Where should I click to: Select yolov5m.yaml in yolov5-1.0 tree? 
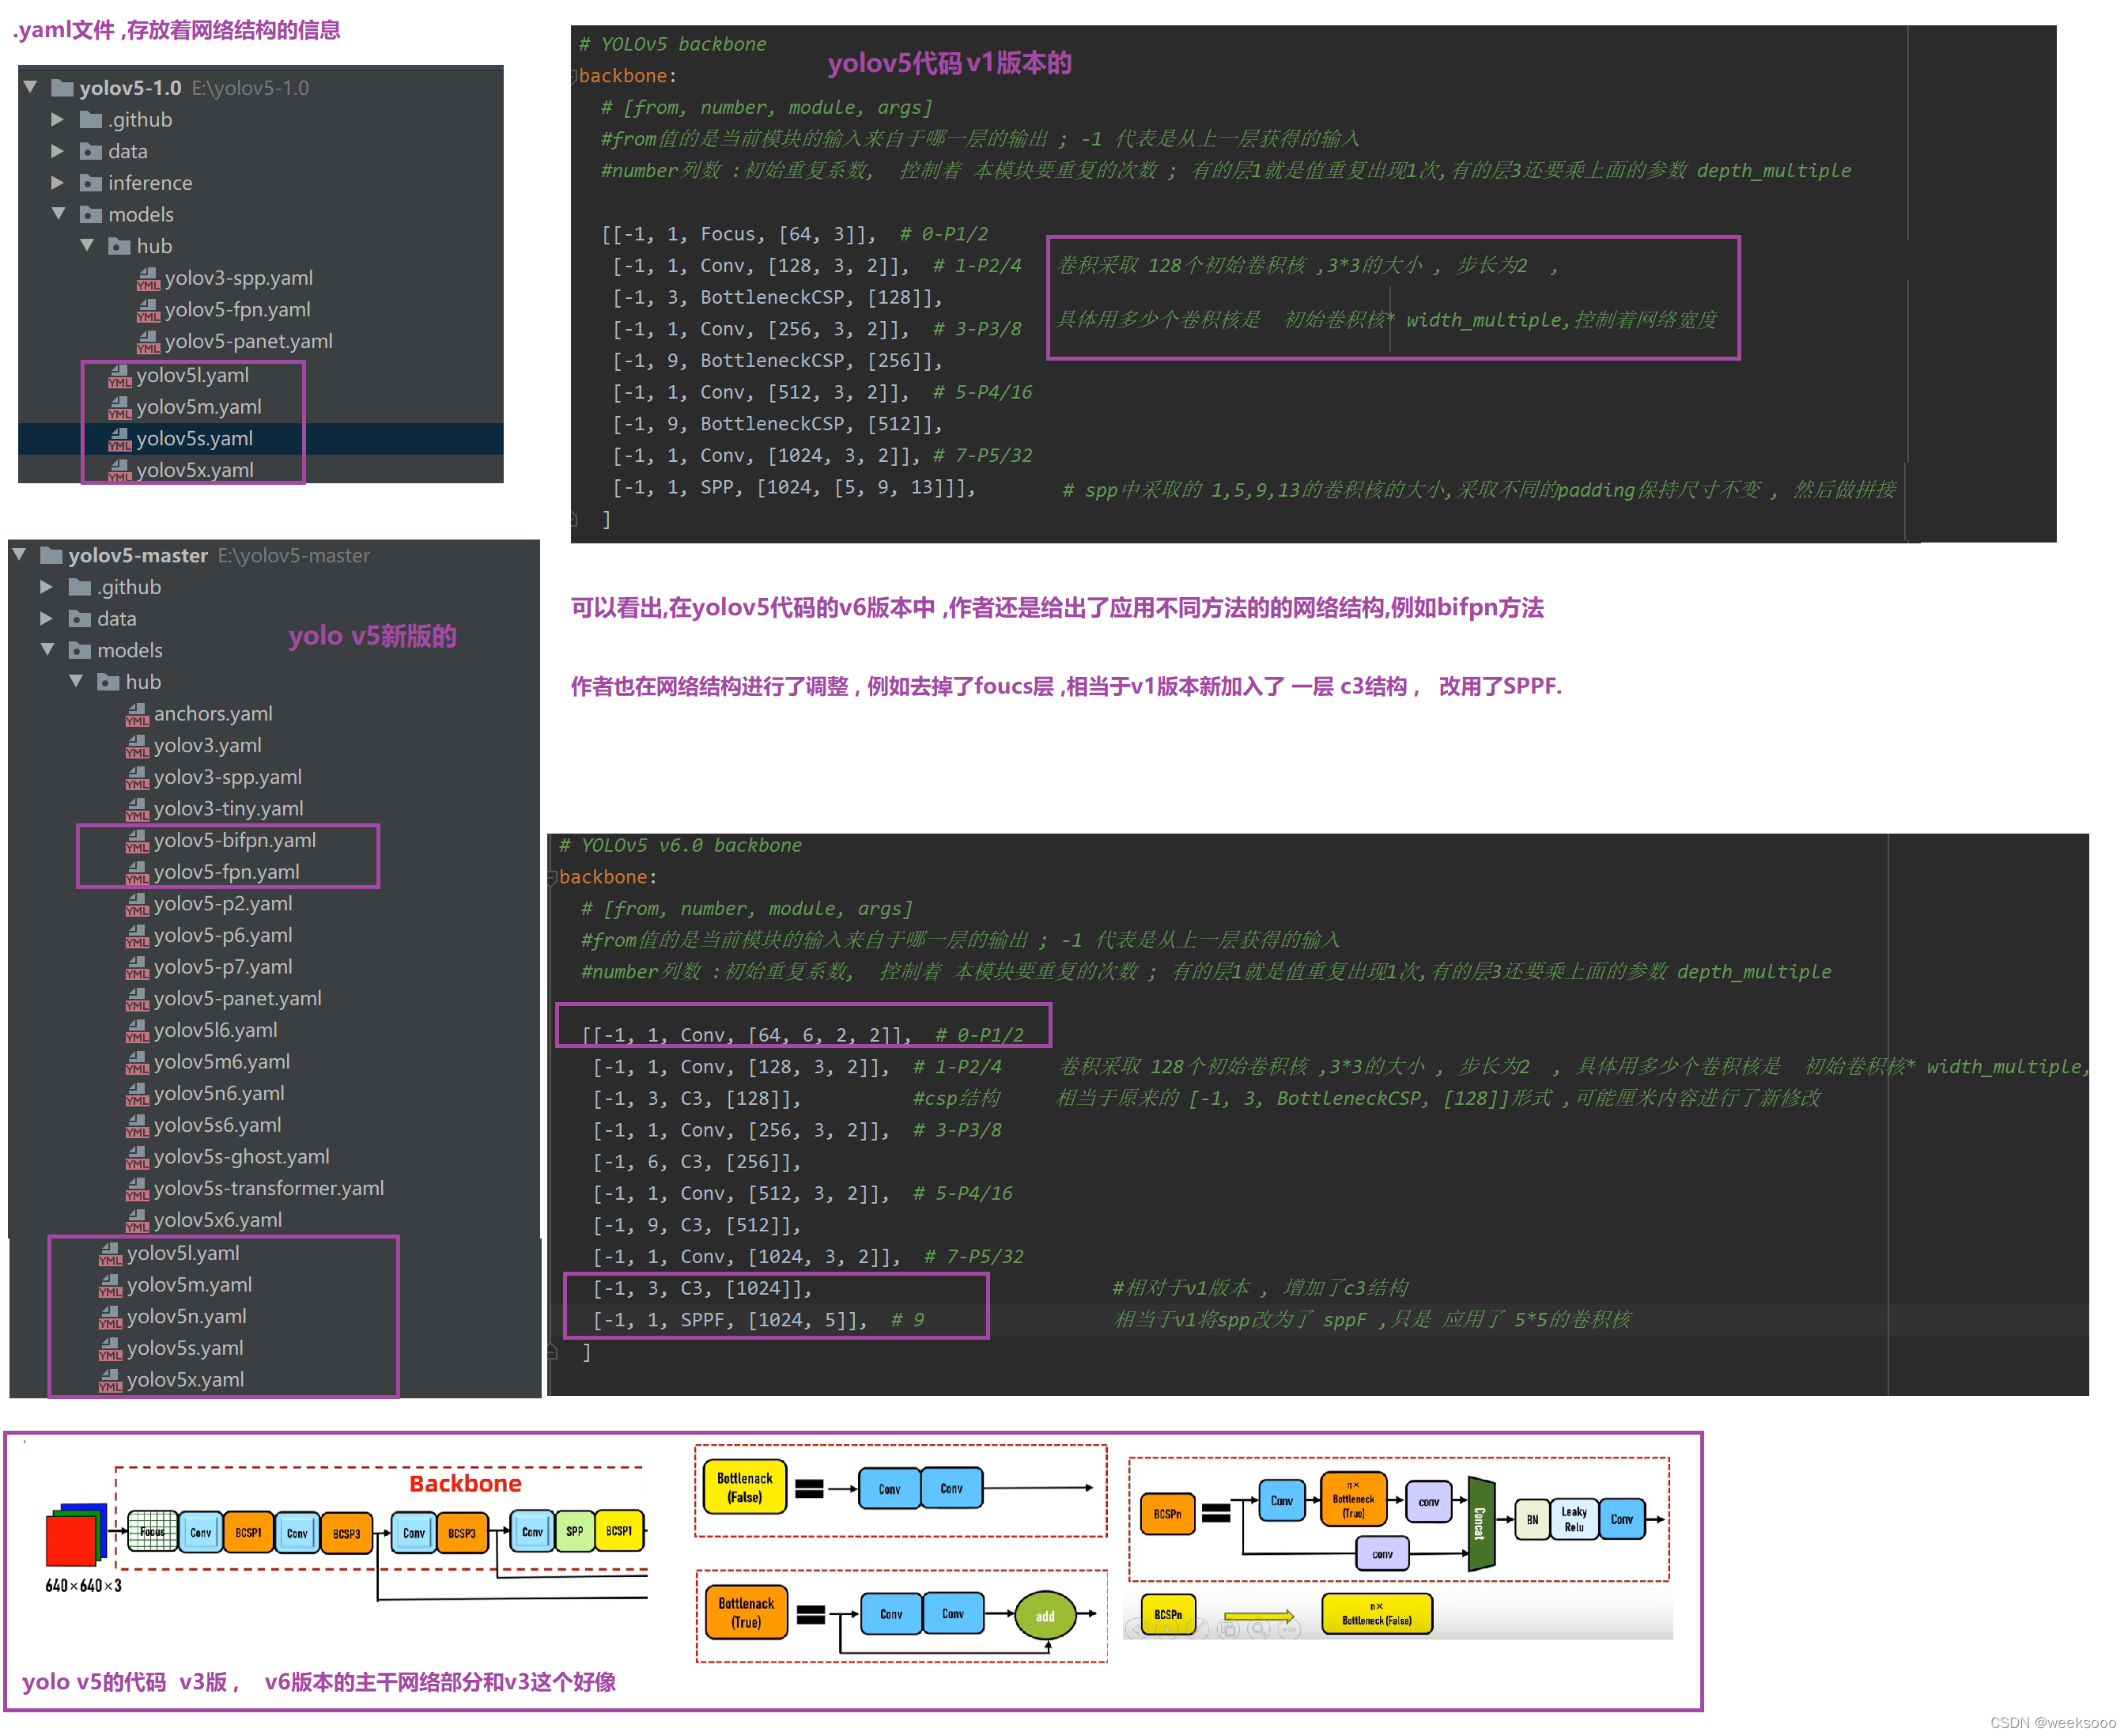198,407
